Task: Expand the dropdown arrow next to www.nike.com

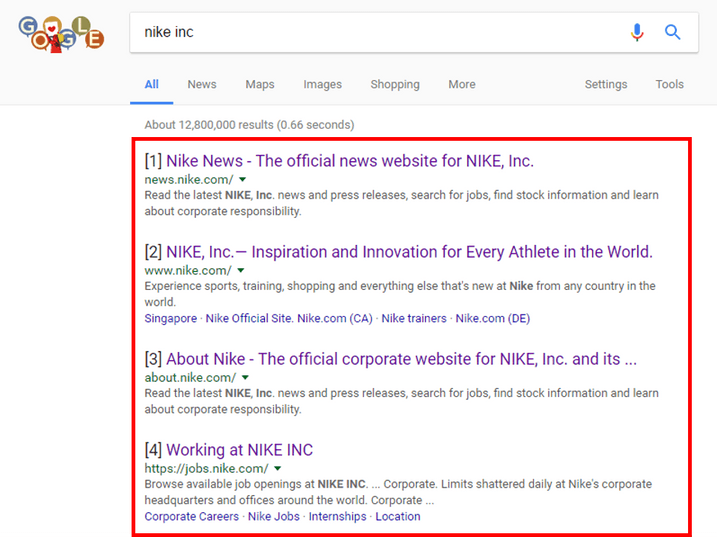Action: pyautogui.click(x=241, y=270)
